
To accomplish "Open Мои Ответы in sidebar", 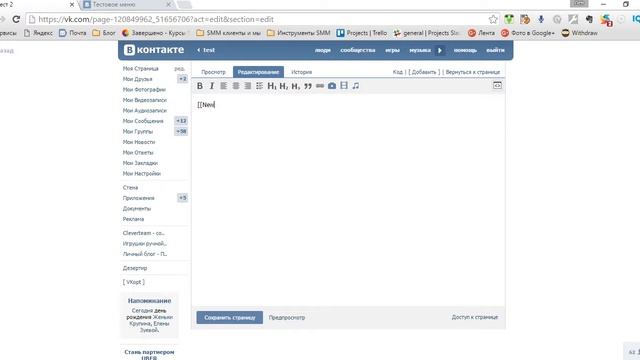I will [x=138, y=152].
